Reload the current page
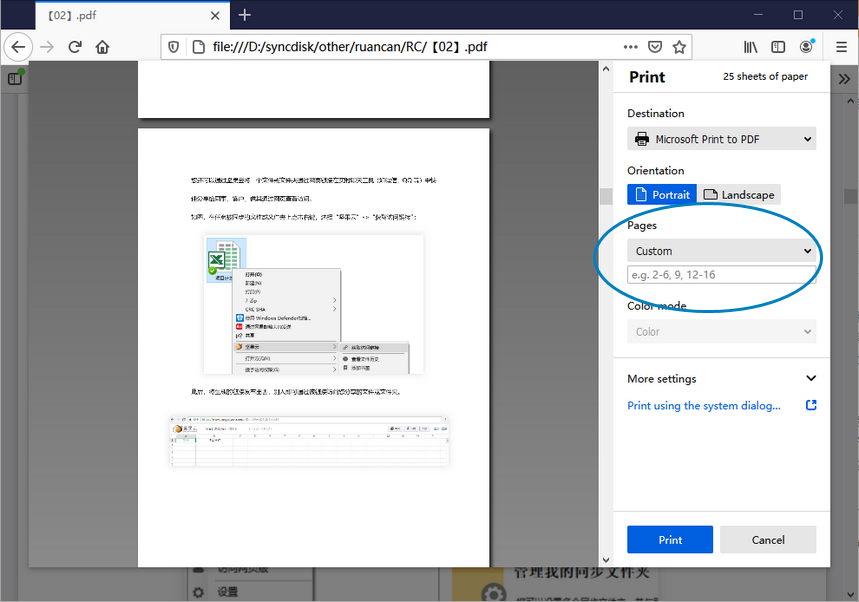Screen dimensions: 859x602 pyautogui.click(x=75, y=47)
